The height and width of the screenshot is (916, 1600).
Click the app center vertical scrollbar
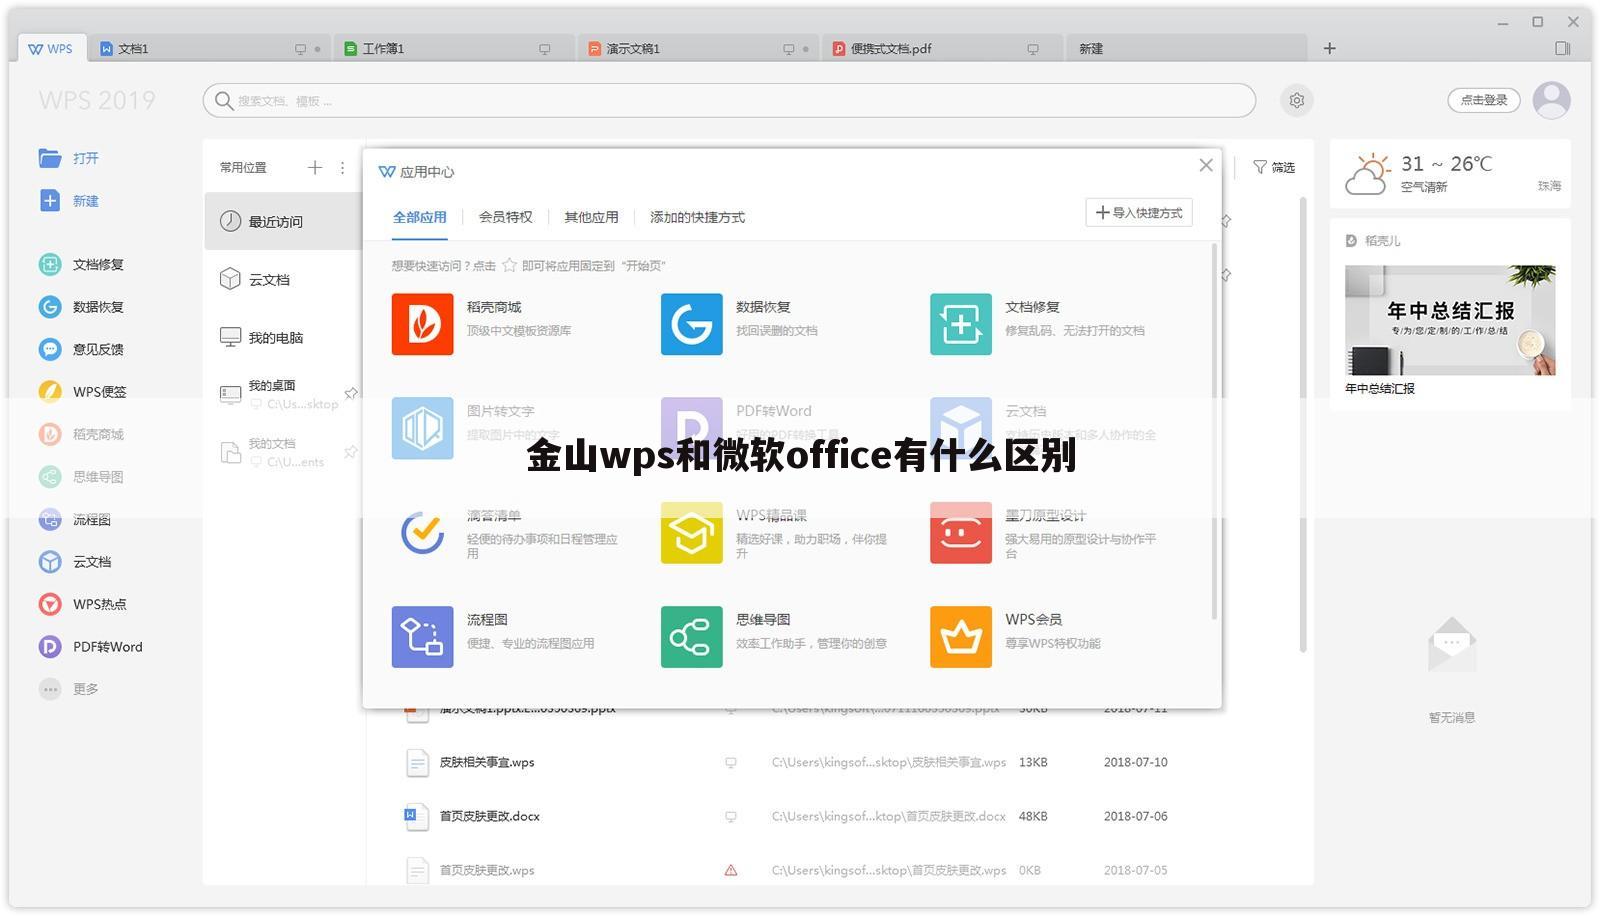[x=1214, y=430]
